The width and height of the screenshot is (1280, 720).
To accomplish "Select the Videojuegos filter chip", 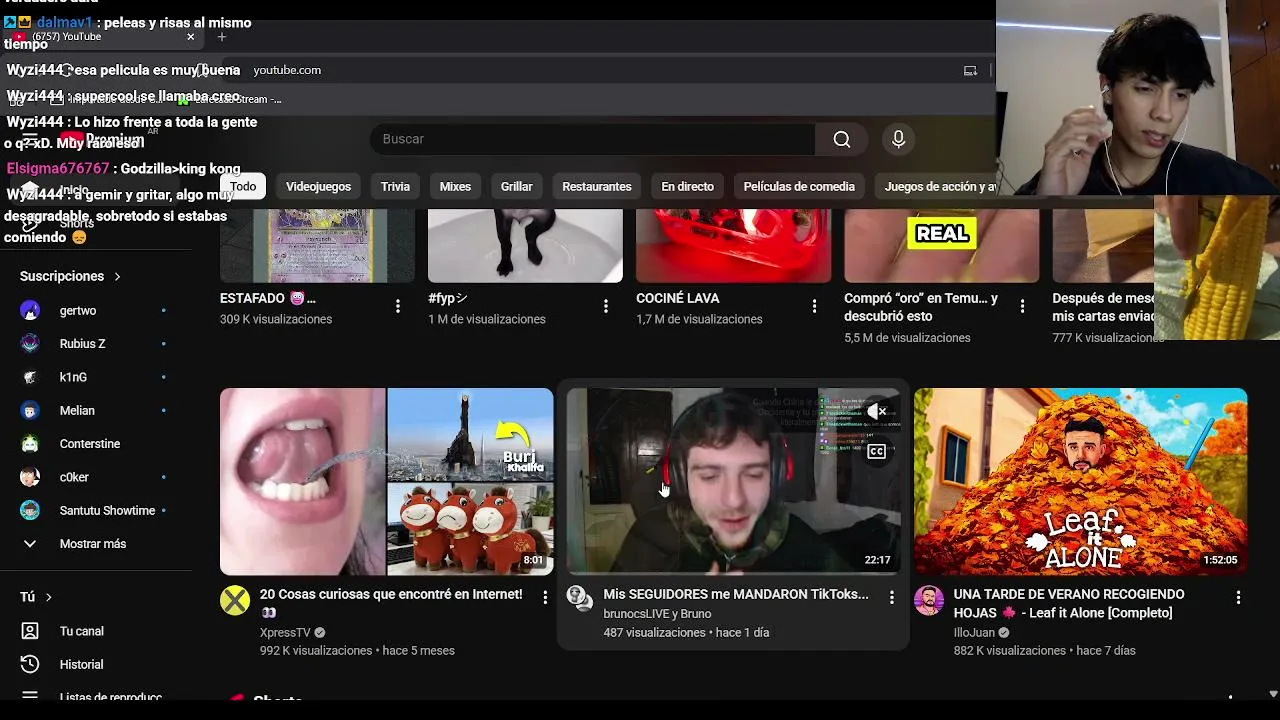I will click(x=318, y=186).
